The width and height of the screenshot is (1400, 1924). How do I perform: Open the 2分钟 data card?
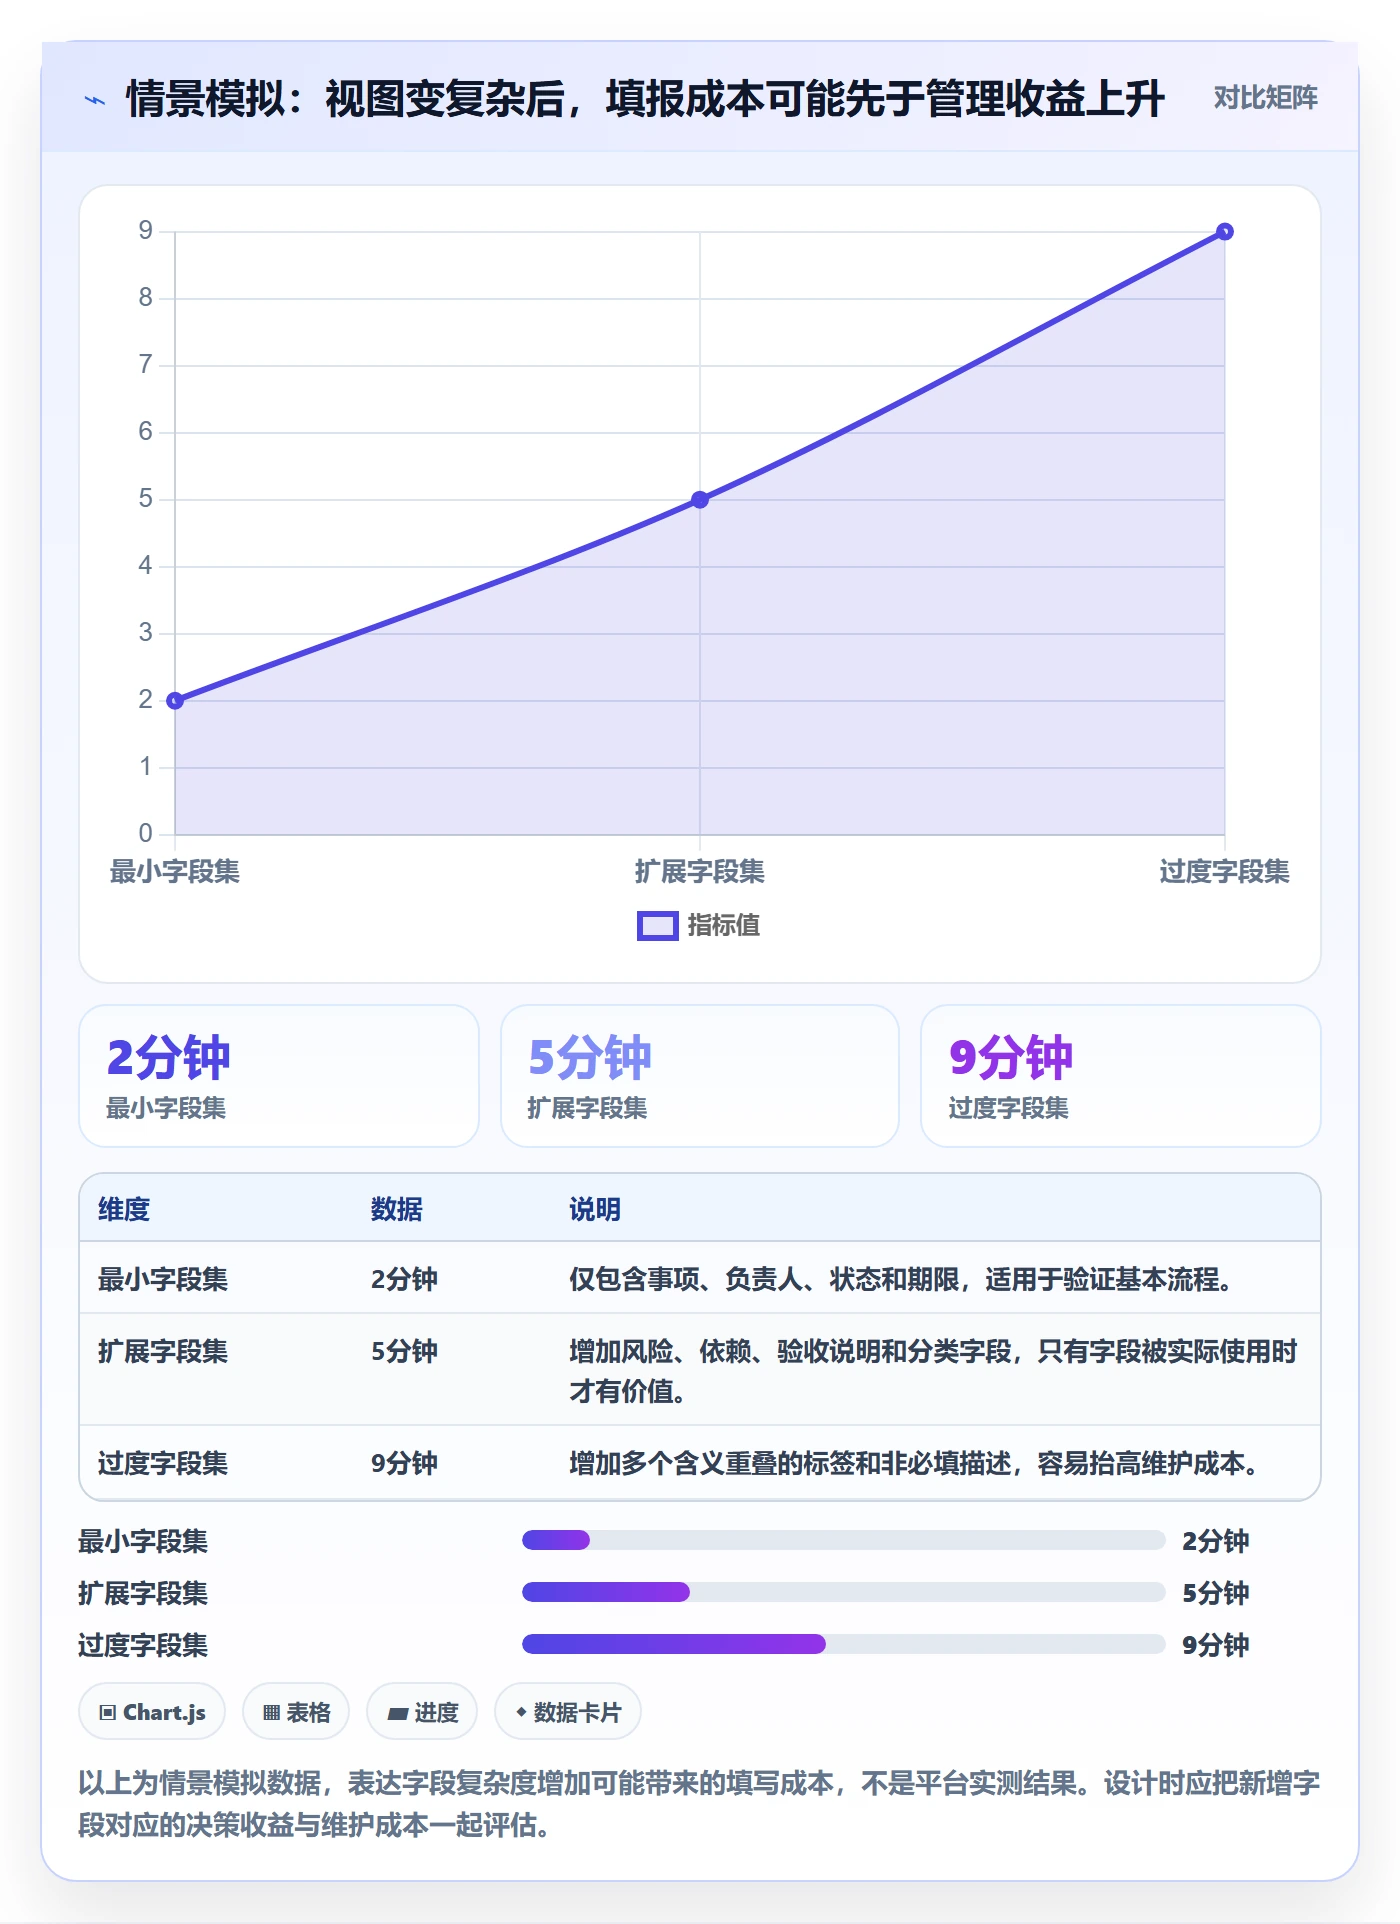(x=279, y=1076)
